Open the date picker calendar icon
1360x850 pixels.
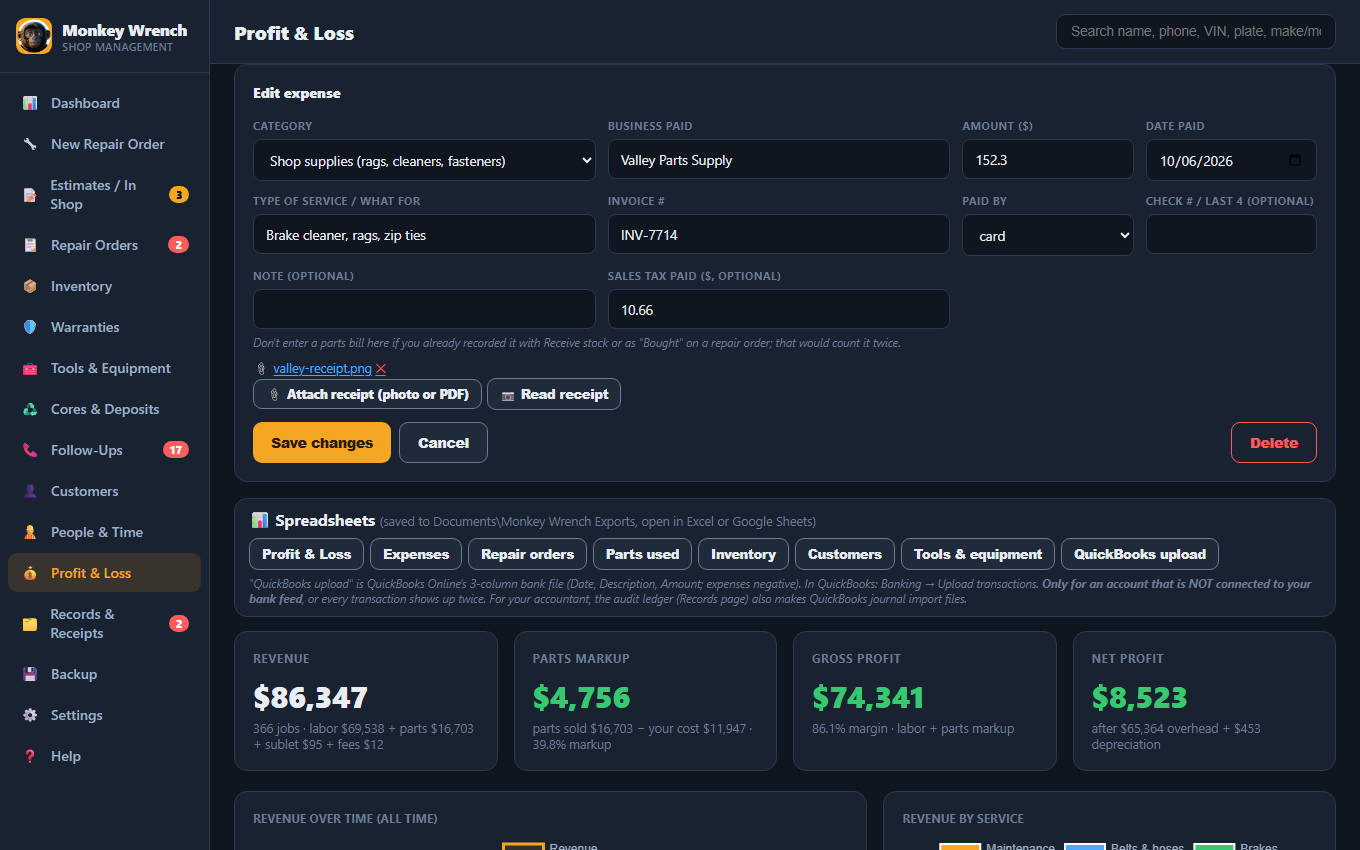pyautogui.click(x=1296, y=160)
